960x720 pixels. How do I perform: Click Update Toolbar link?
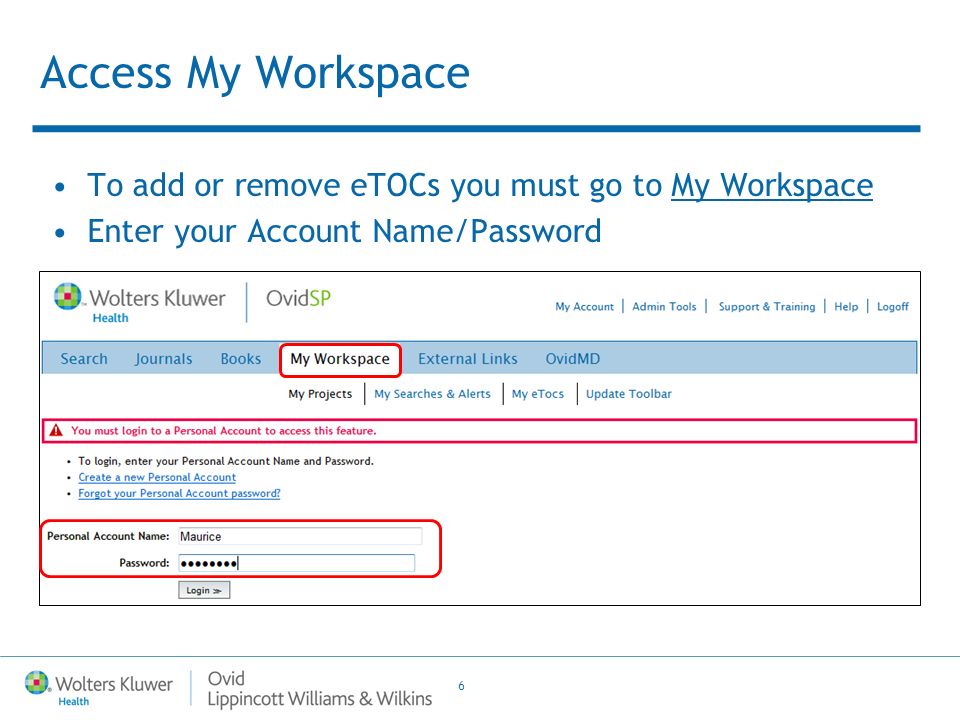click(629, 394)
